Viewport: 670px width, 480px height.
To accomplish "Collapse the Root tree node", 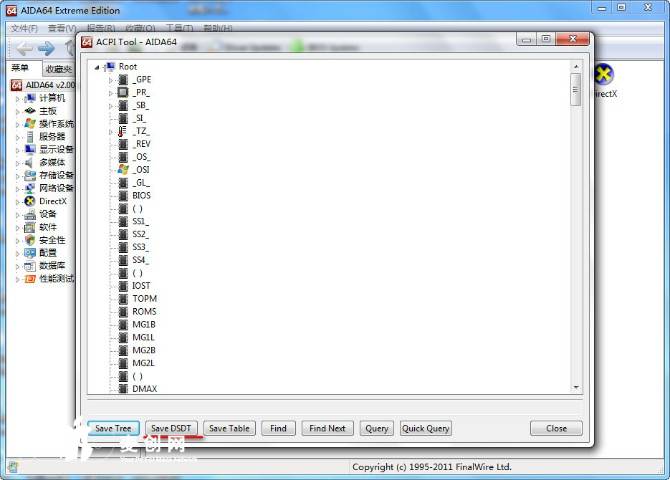I will [x=97, y=67].
